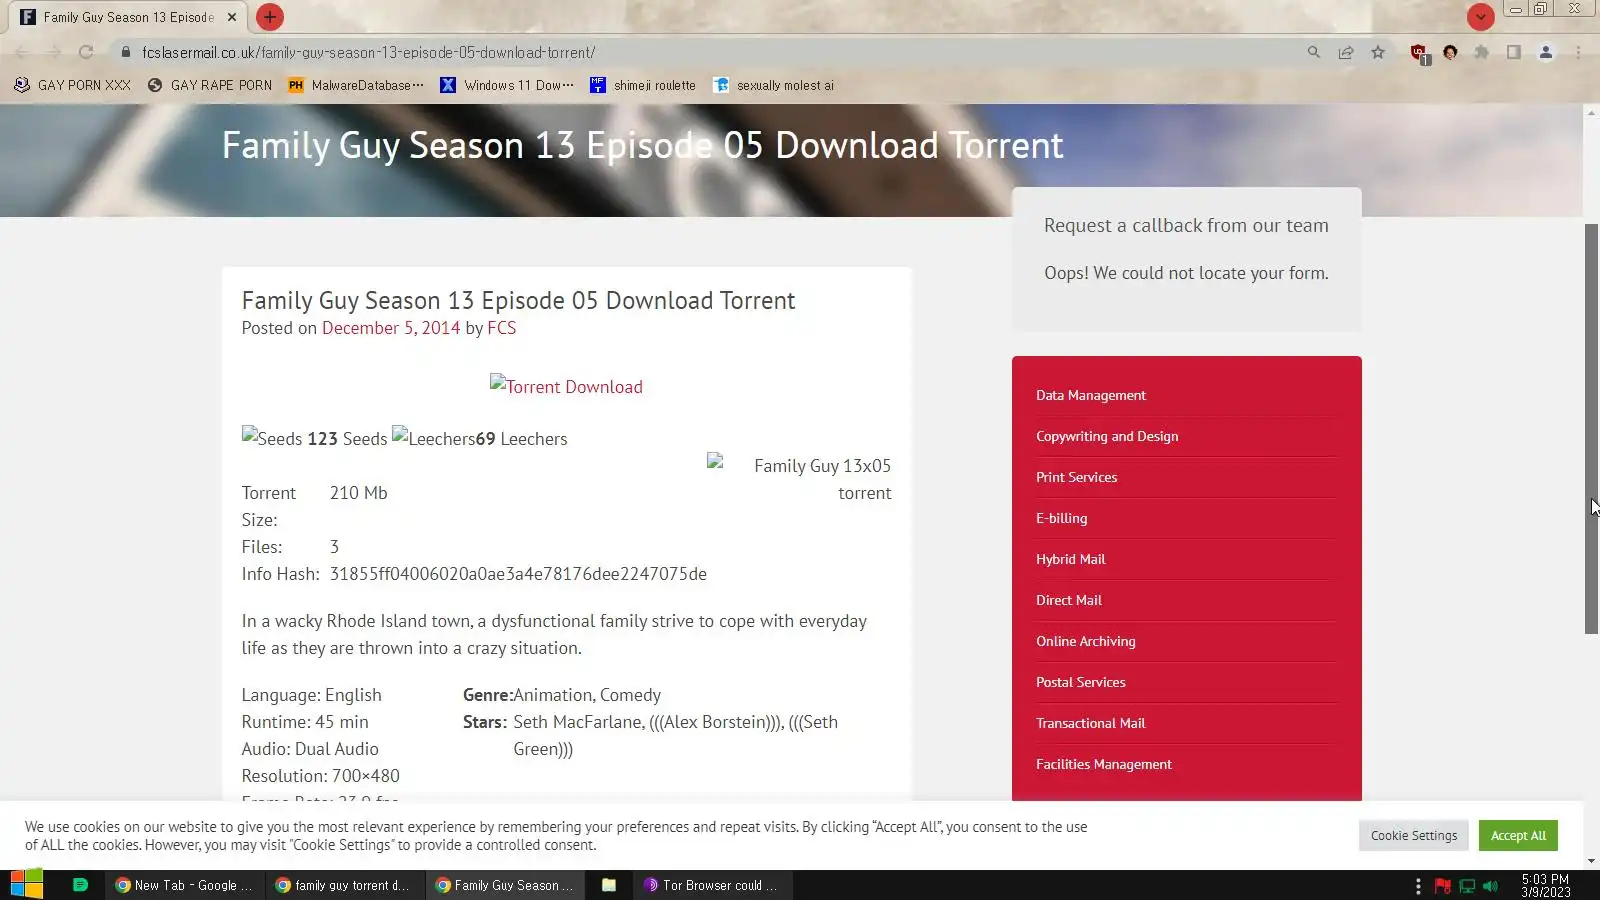Click the post heading inside the white card
Image resolution: width=1600 pixels, height=900 pixels.
point(518,301)
